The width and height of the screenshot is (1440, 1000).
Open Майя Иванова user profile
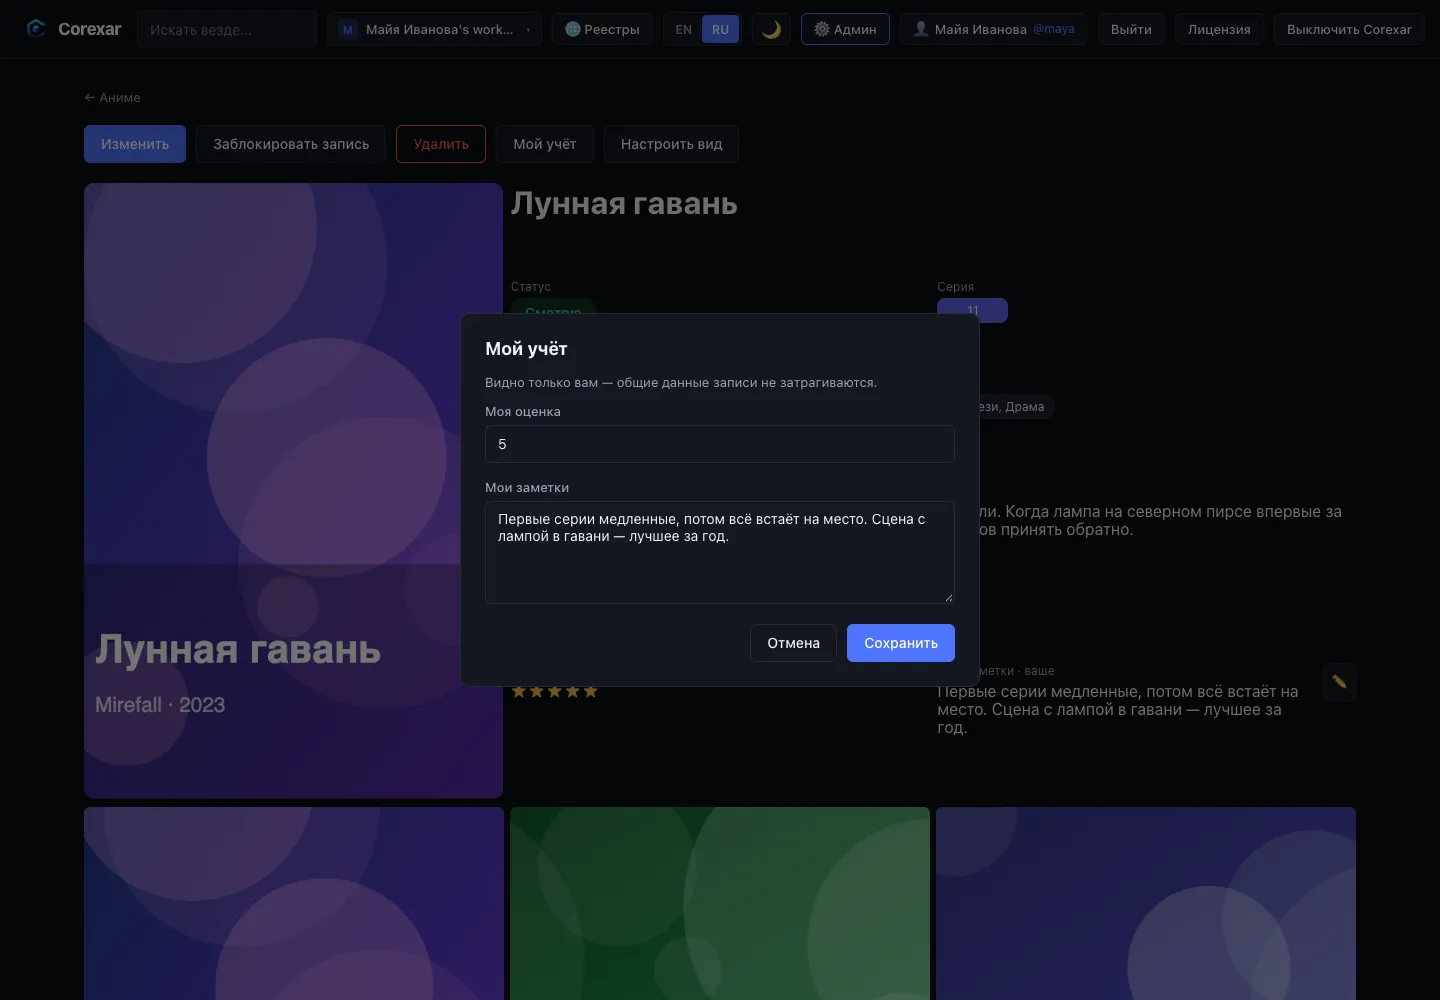994,29
